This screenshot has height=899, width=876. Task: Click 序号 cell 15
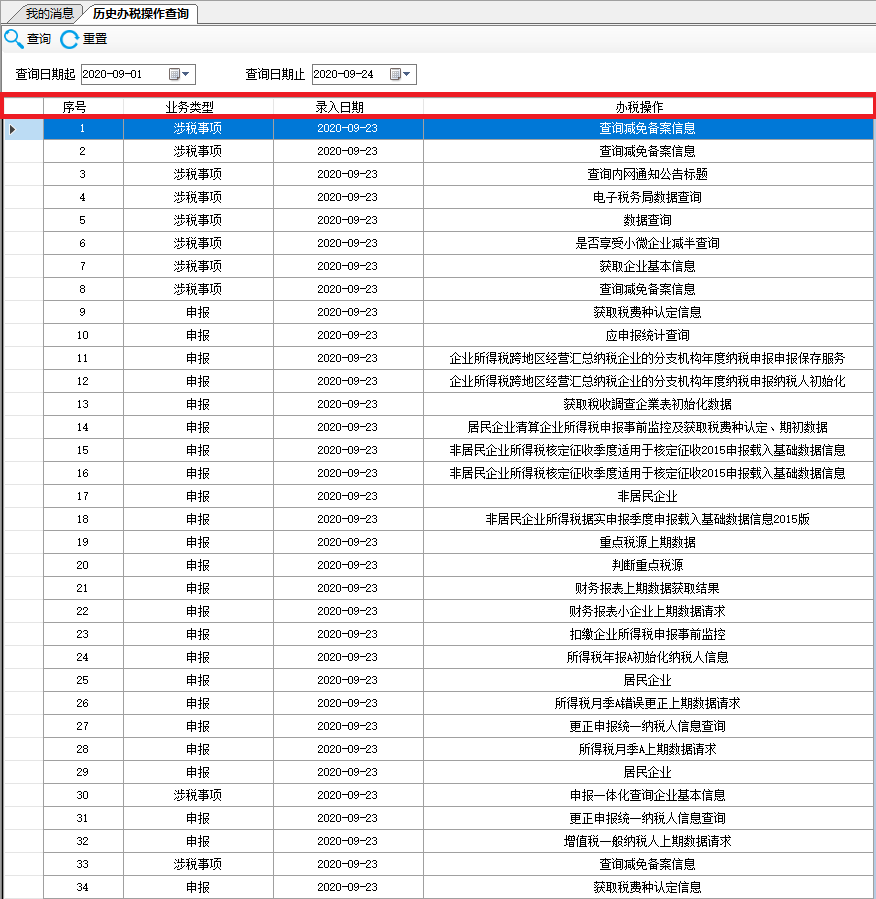pyautogui.click(x=83, y=450)
